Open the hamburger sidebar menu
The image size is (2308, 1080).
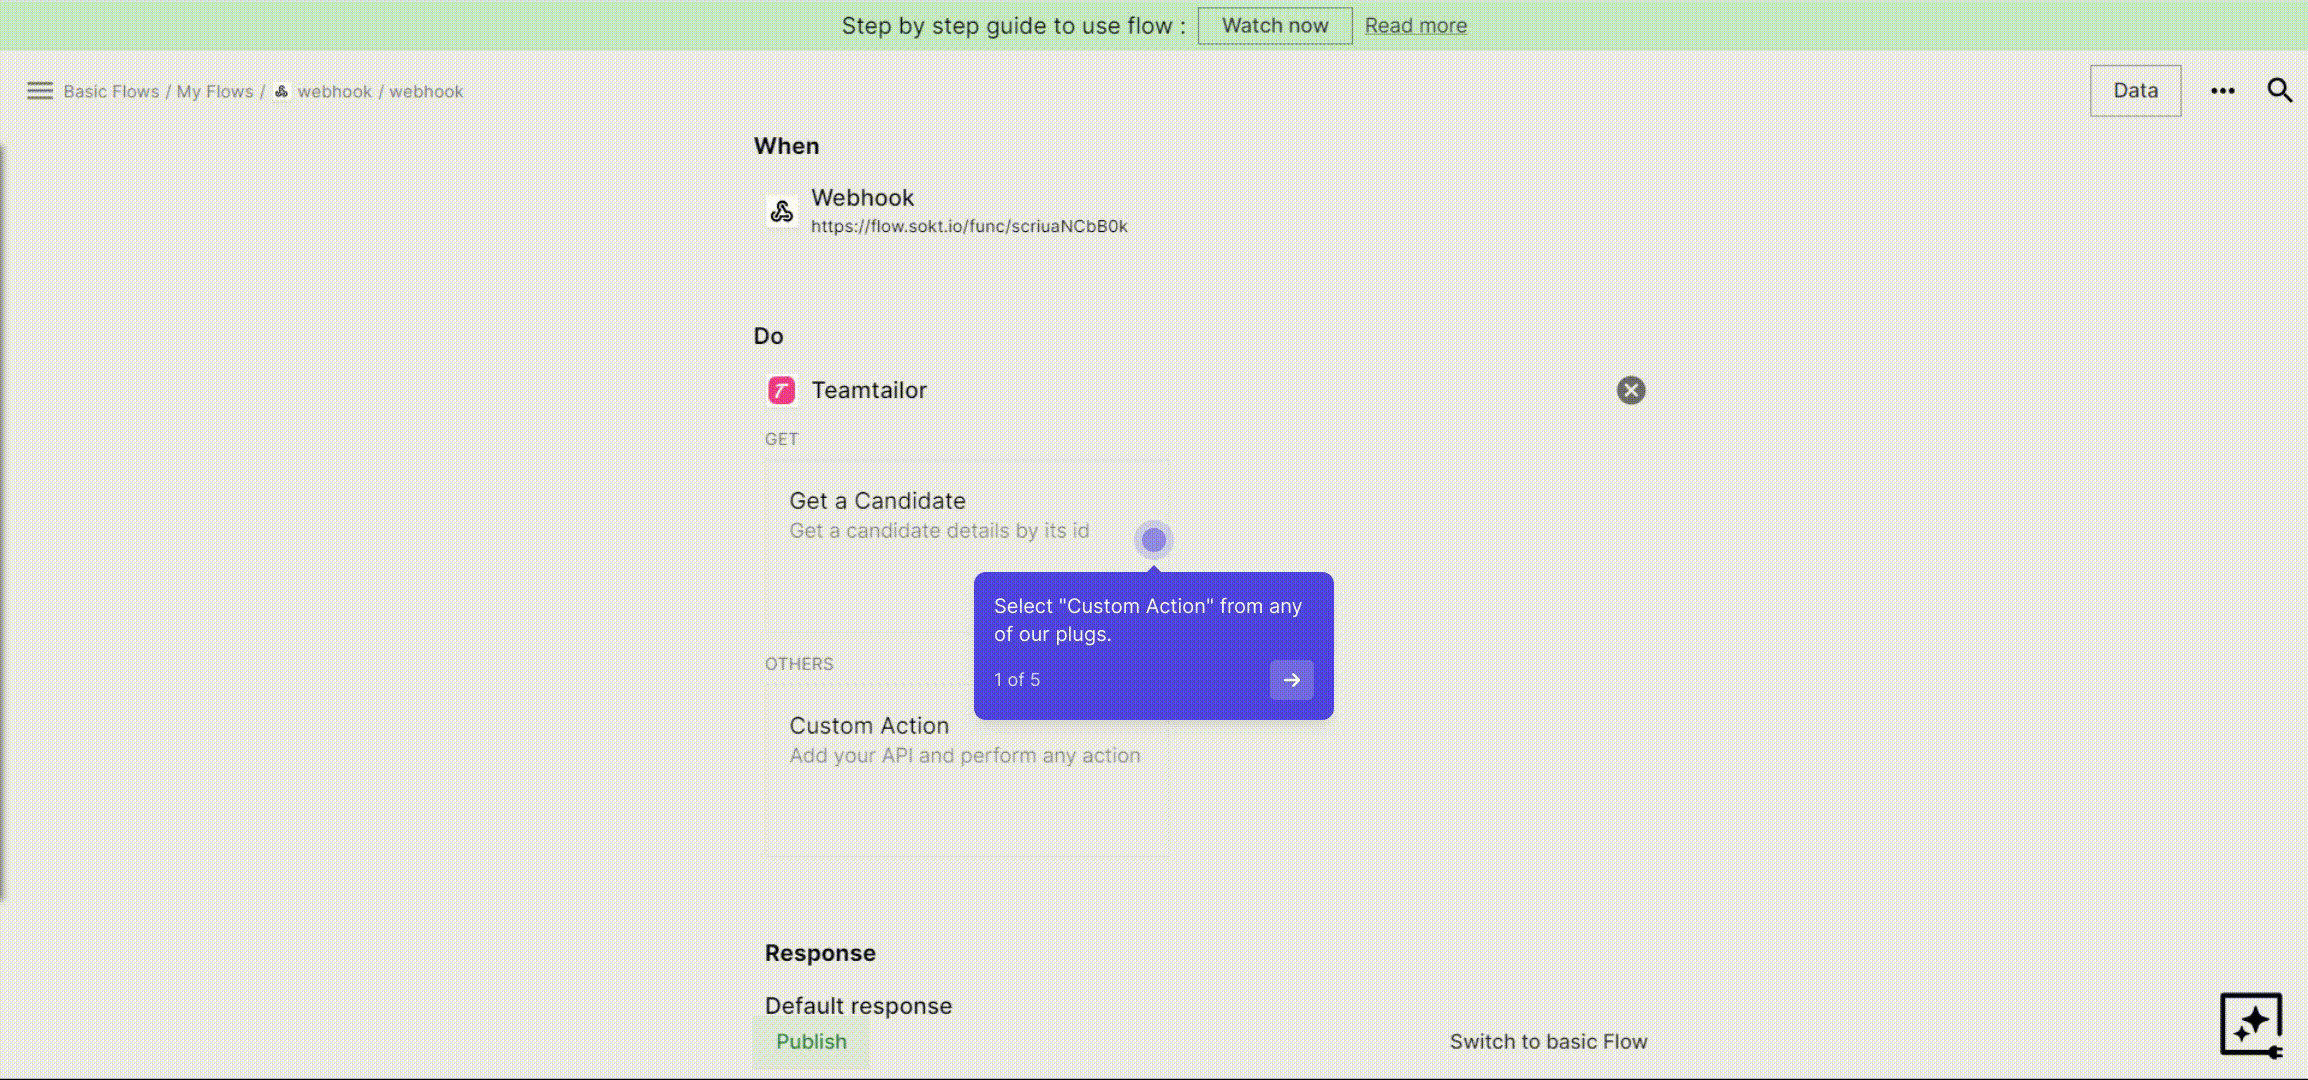(40, 91)
